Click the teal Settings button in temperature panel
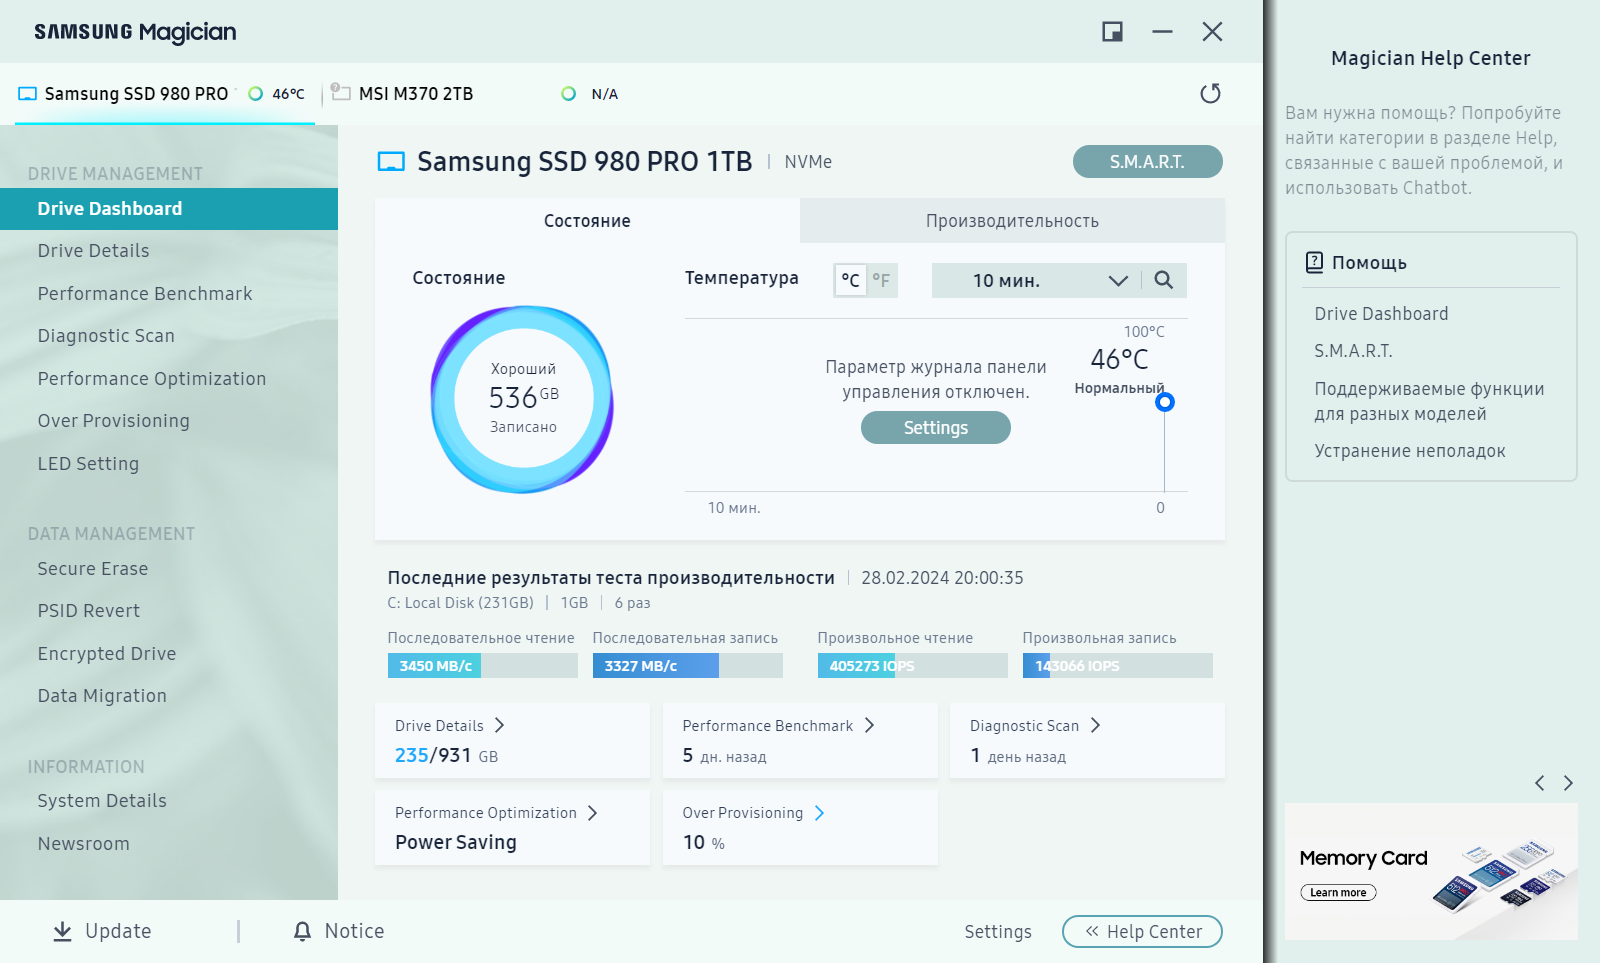This screenshot has width=1600, height=963. [x=936, y=428]
